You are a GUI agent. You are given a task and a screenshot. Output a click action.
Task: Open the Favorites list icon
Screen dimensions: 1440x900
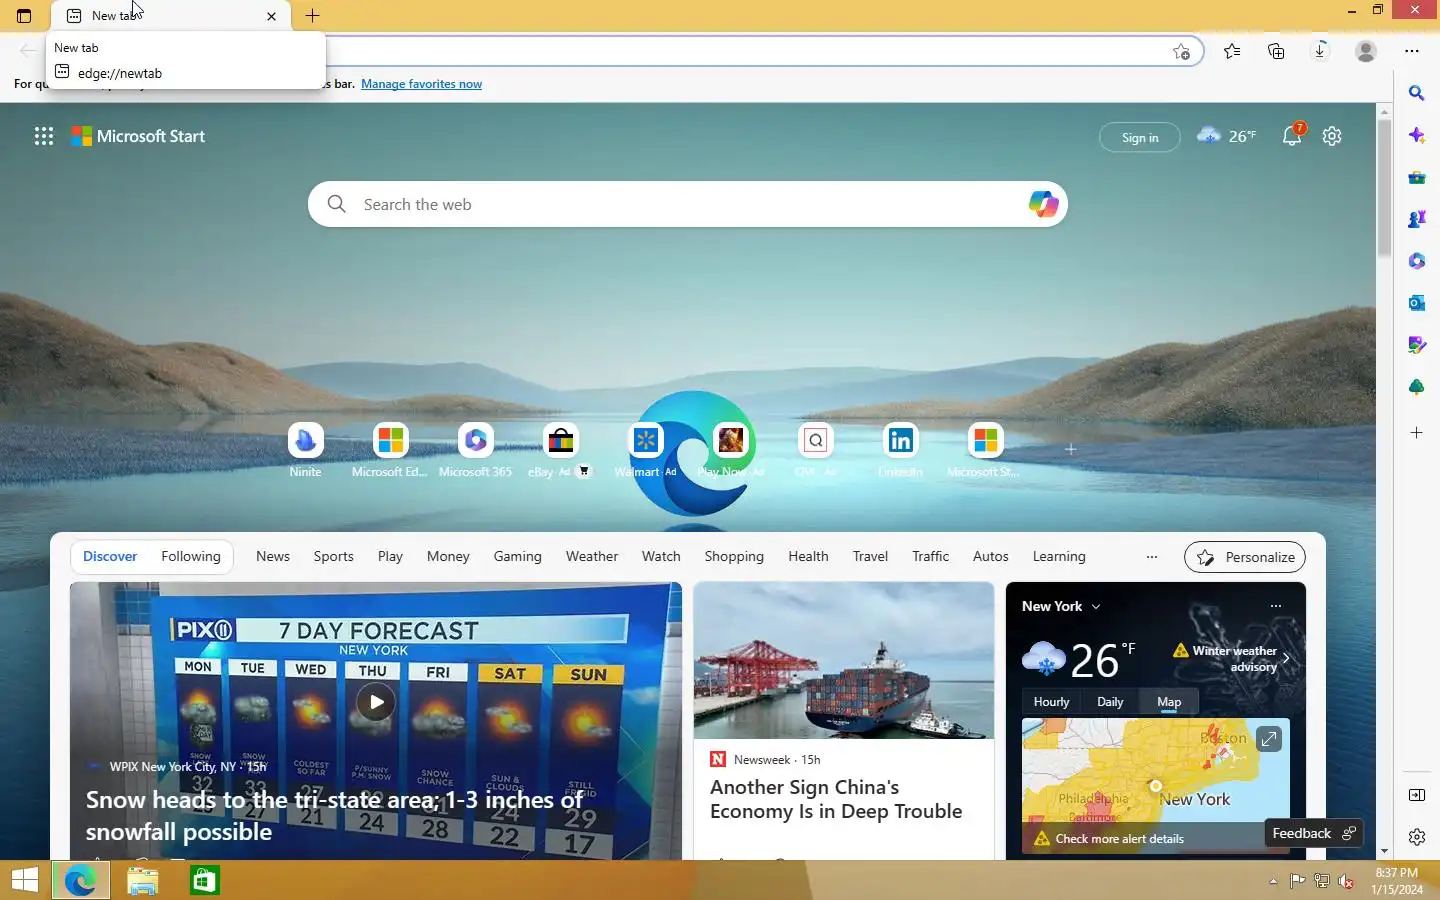tap(1232, 51)
